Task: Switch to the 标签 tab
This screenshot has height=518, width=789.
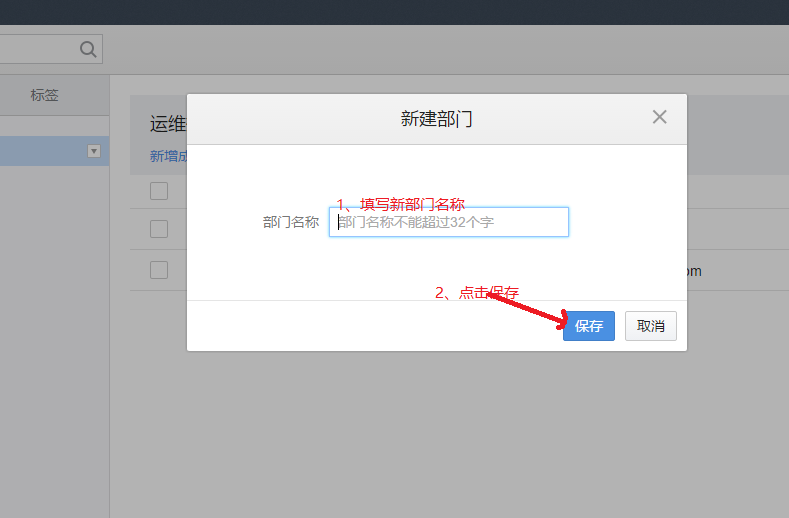Action: point(44,95)
